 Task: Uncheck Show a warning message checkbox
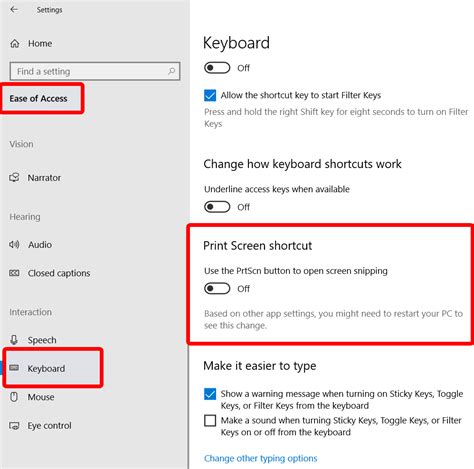[210, 394]
